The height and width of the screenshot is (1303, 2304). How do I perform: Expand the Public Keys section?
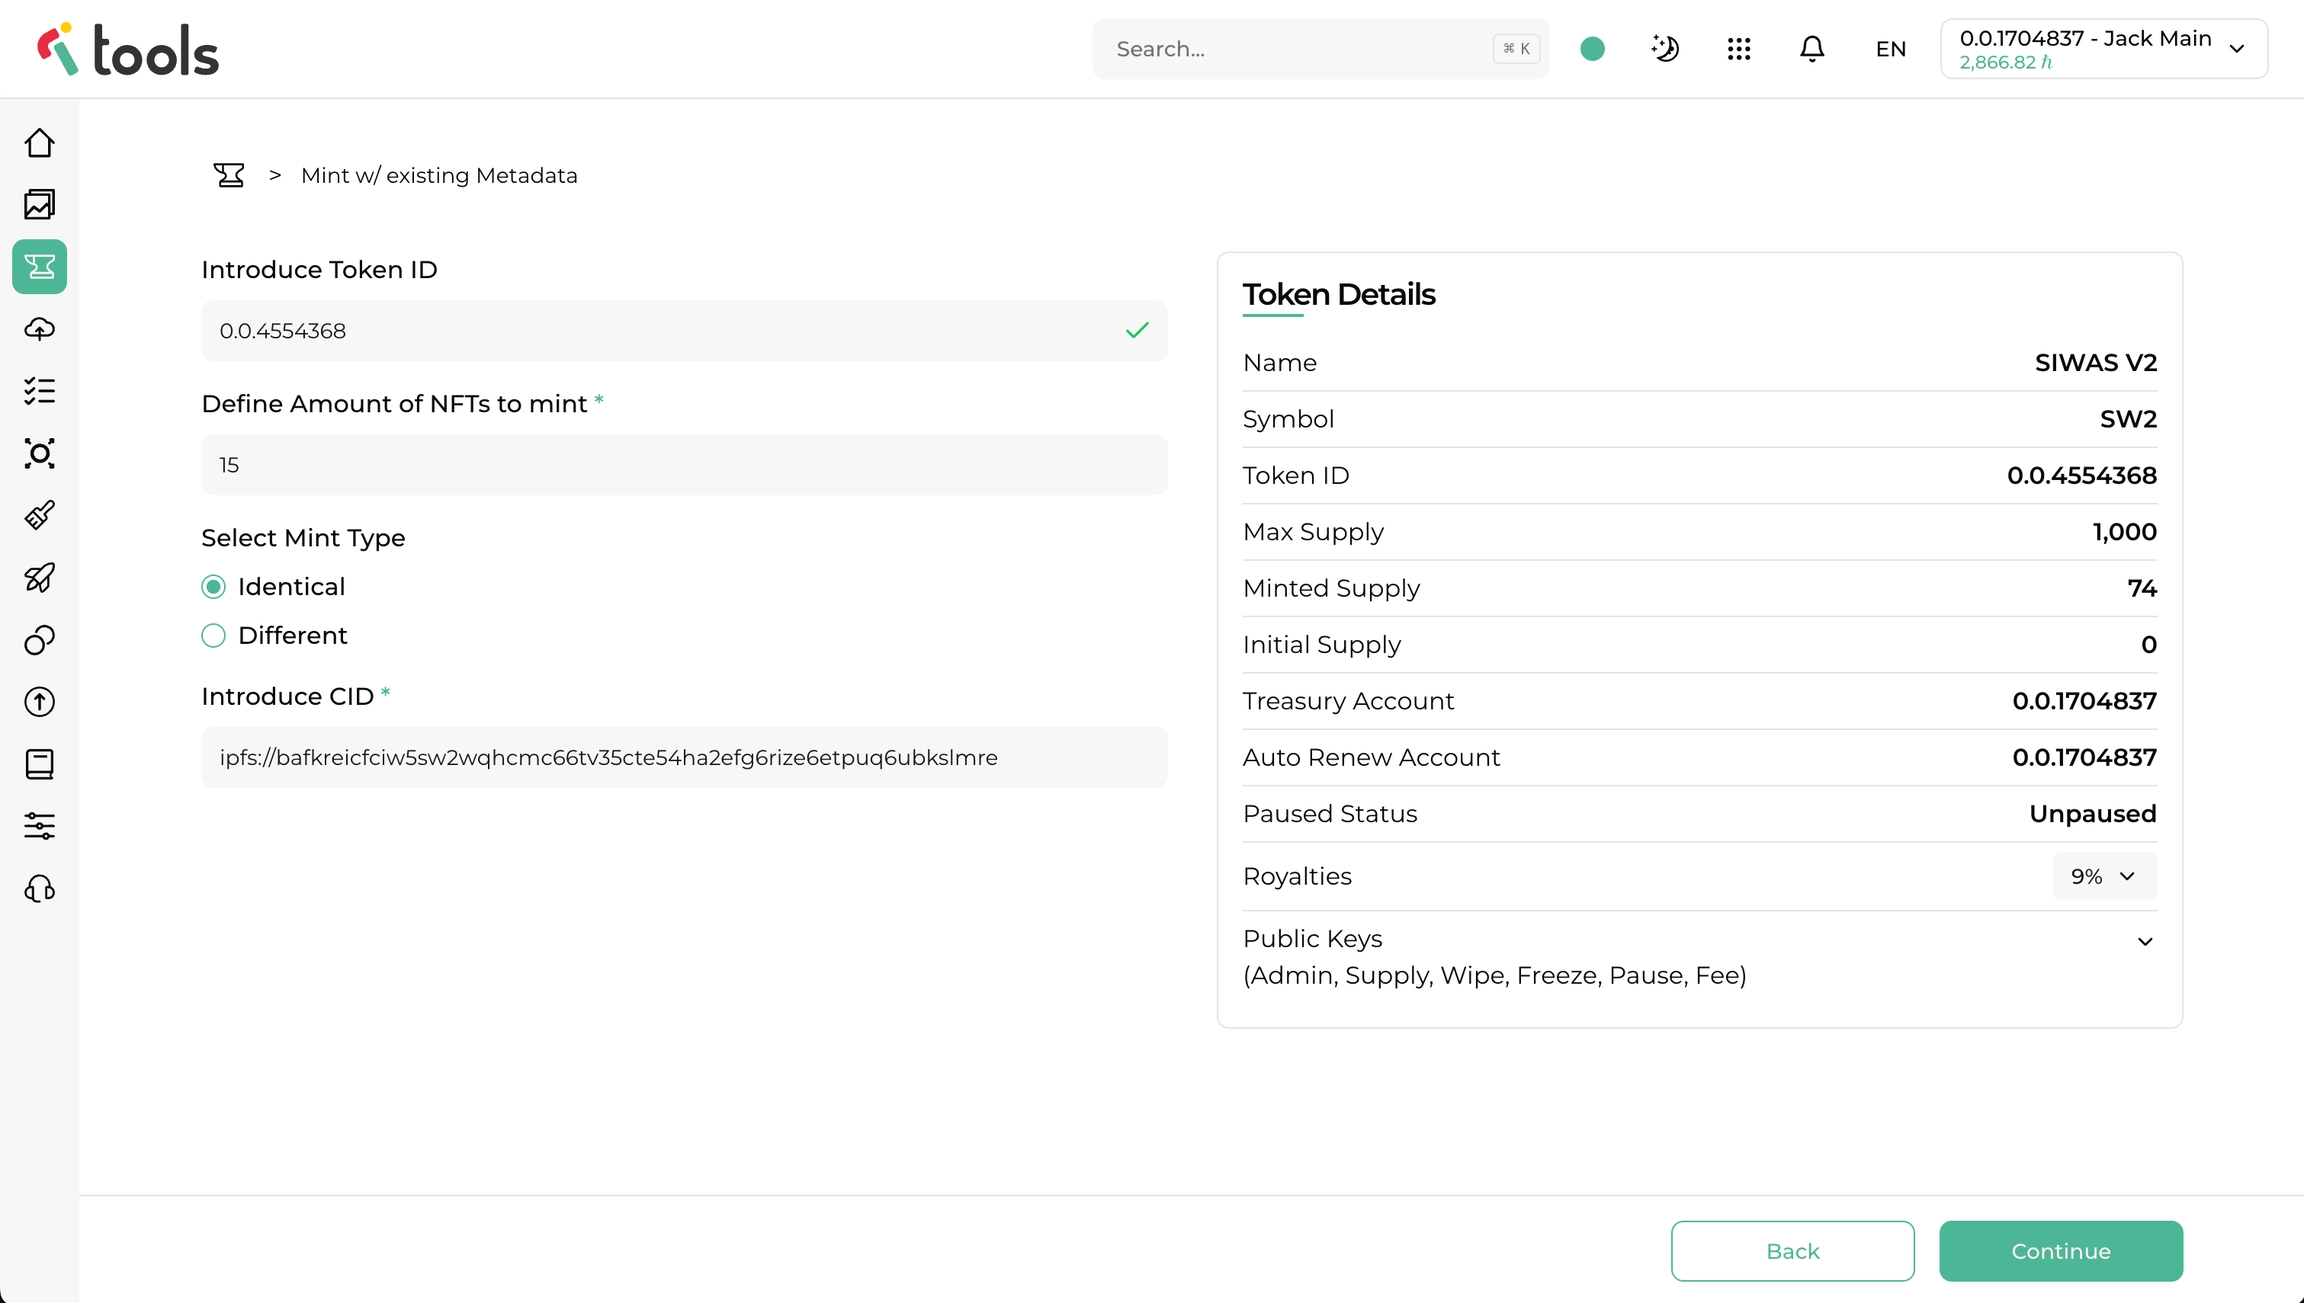[2145, 941]
